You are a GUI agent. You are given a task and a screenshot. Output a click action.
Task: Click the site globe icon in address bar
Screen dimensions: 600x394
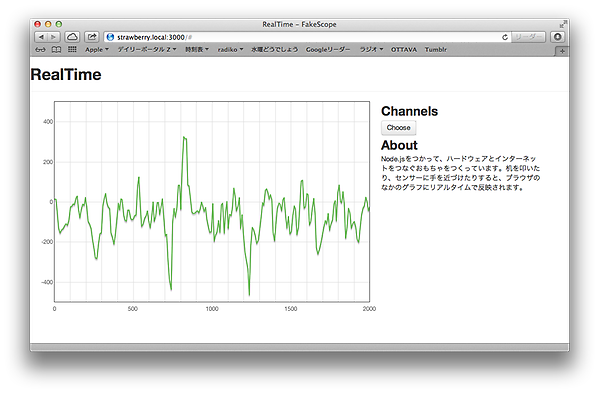pos(111,37)
